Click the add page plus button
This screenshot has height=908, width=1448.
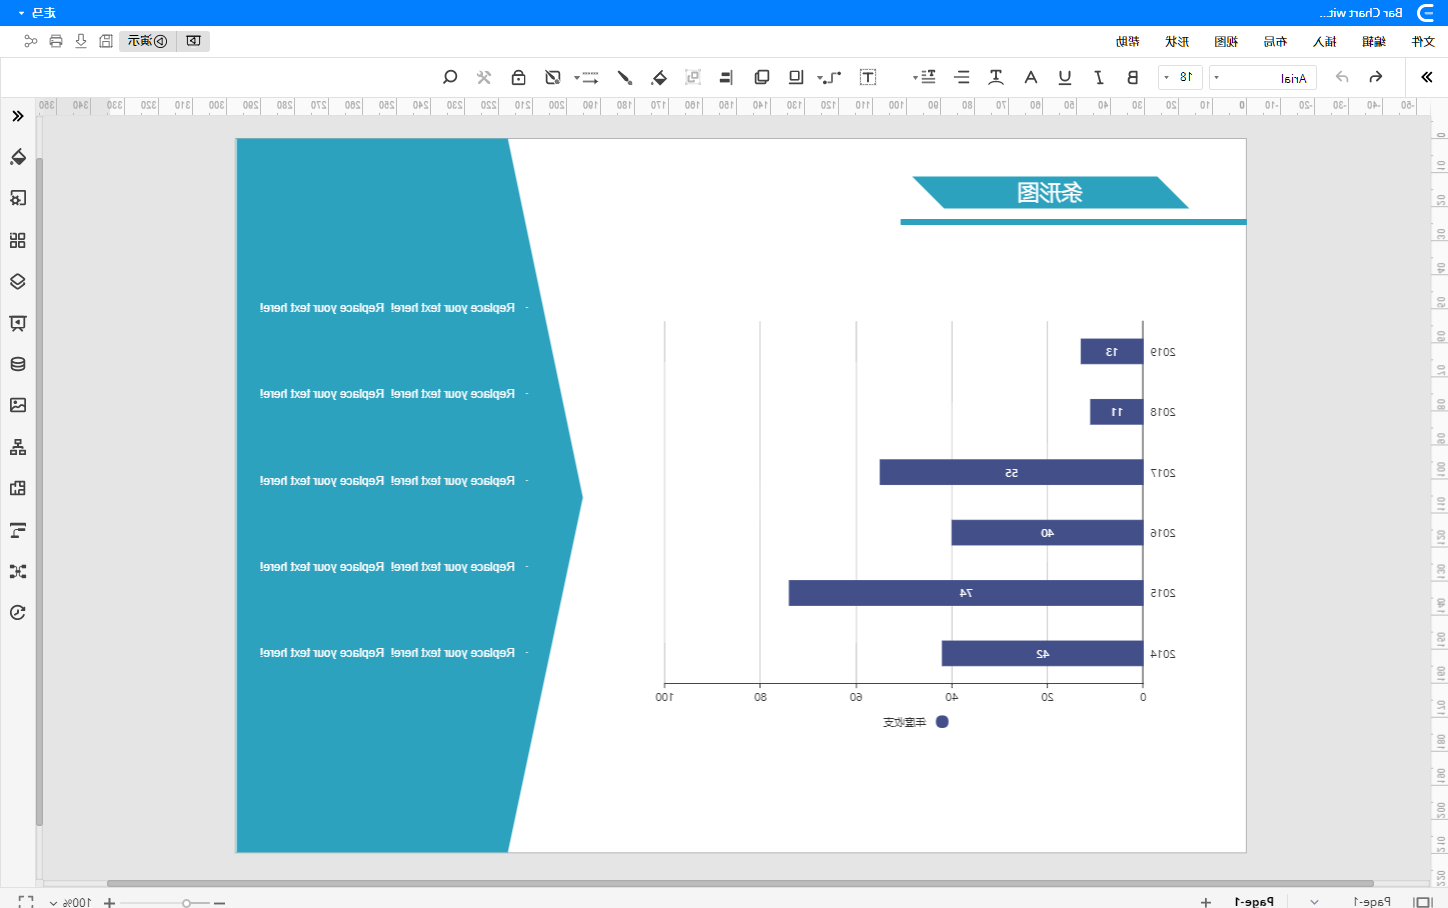pyautogui.click(x=1206, y=902)
